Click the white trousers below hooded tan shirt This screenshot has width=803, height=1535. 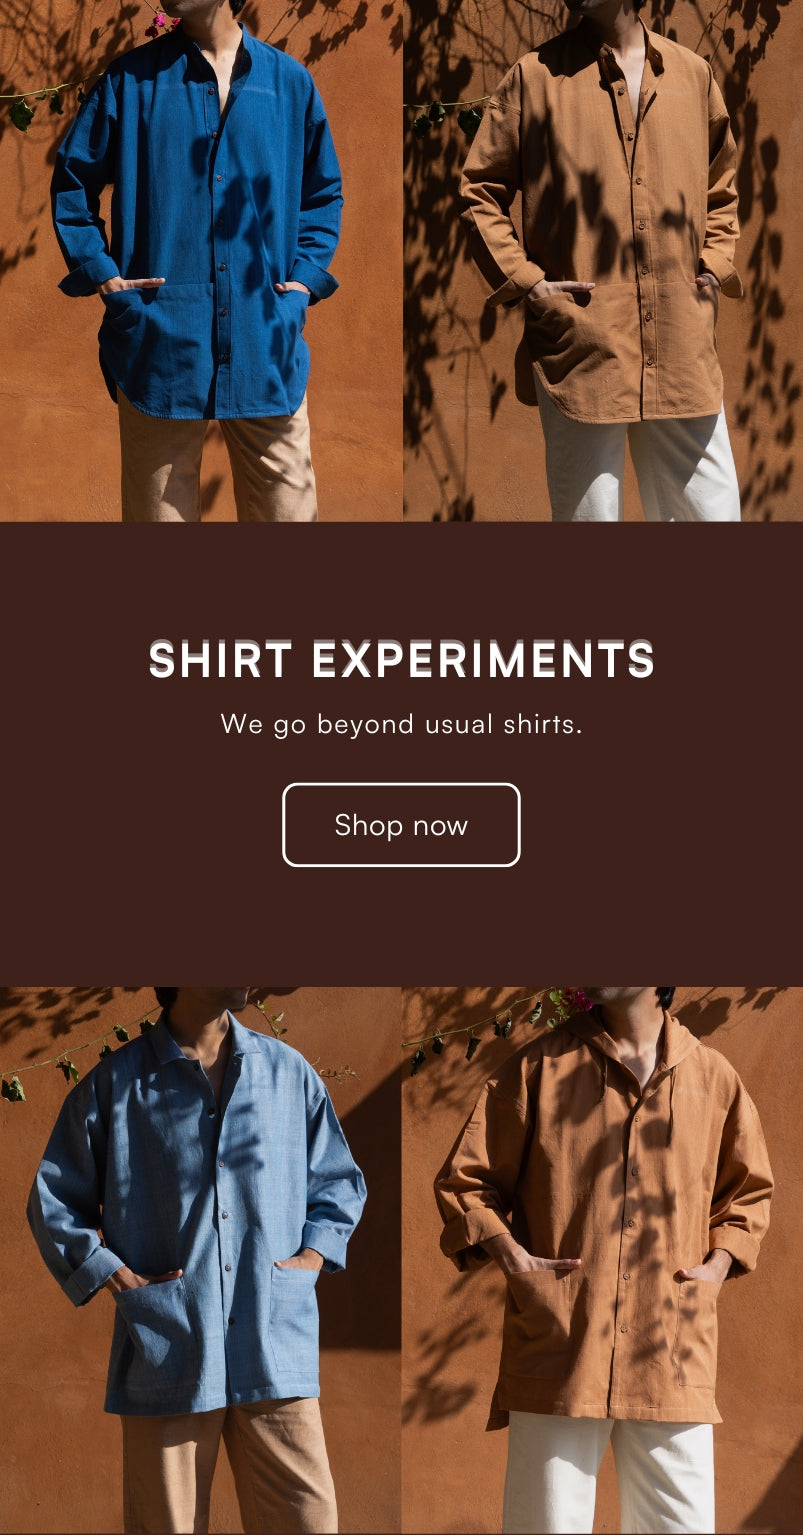click(608, 1473)
